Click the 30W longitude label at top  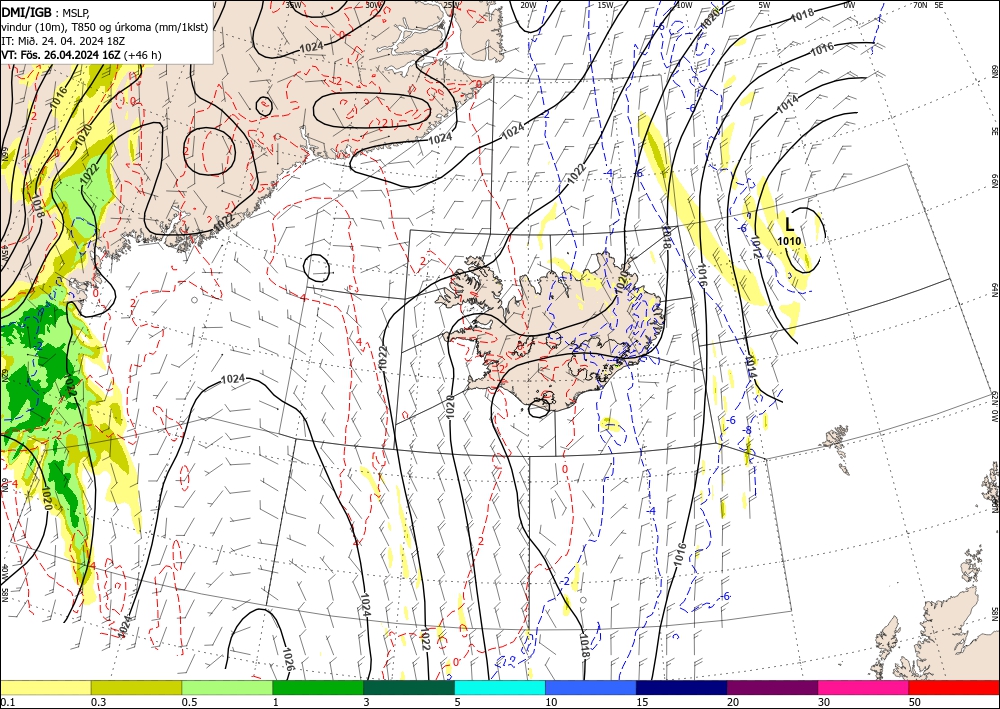(x=374, y=4)
